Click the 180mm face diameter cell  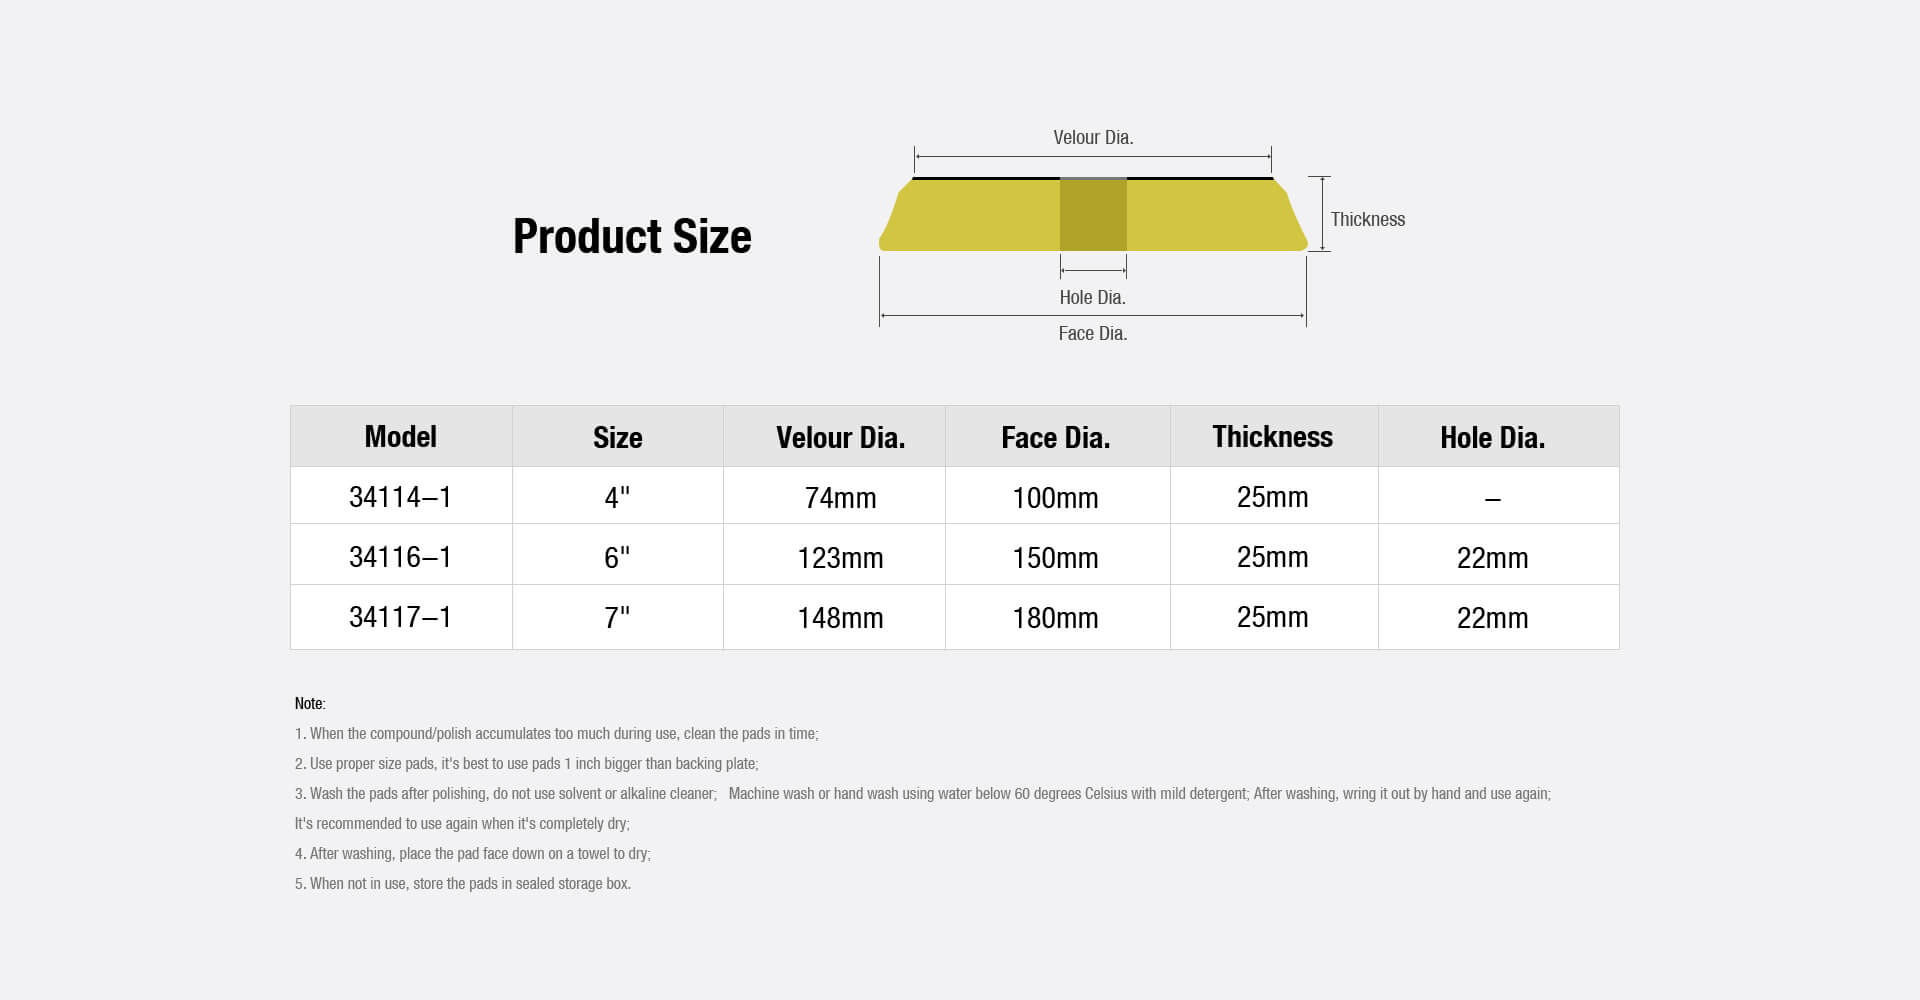pos(1055,618)
